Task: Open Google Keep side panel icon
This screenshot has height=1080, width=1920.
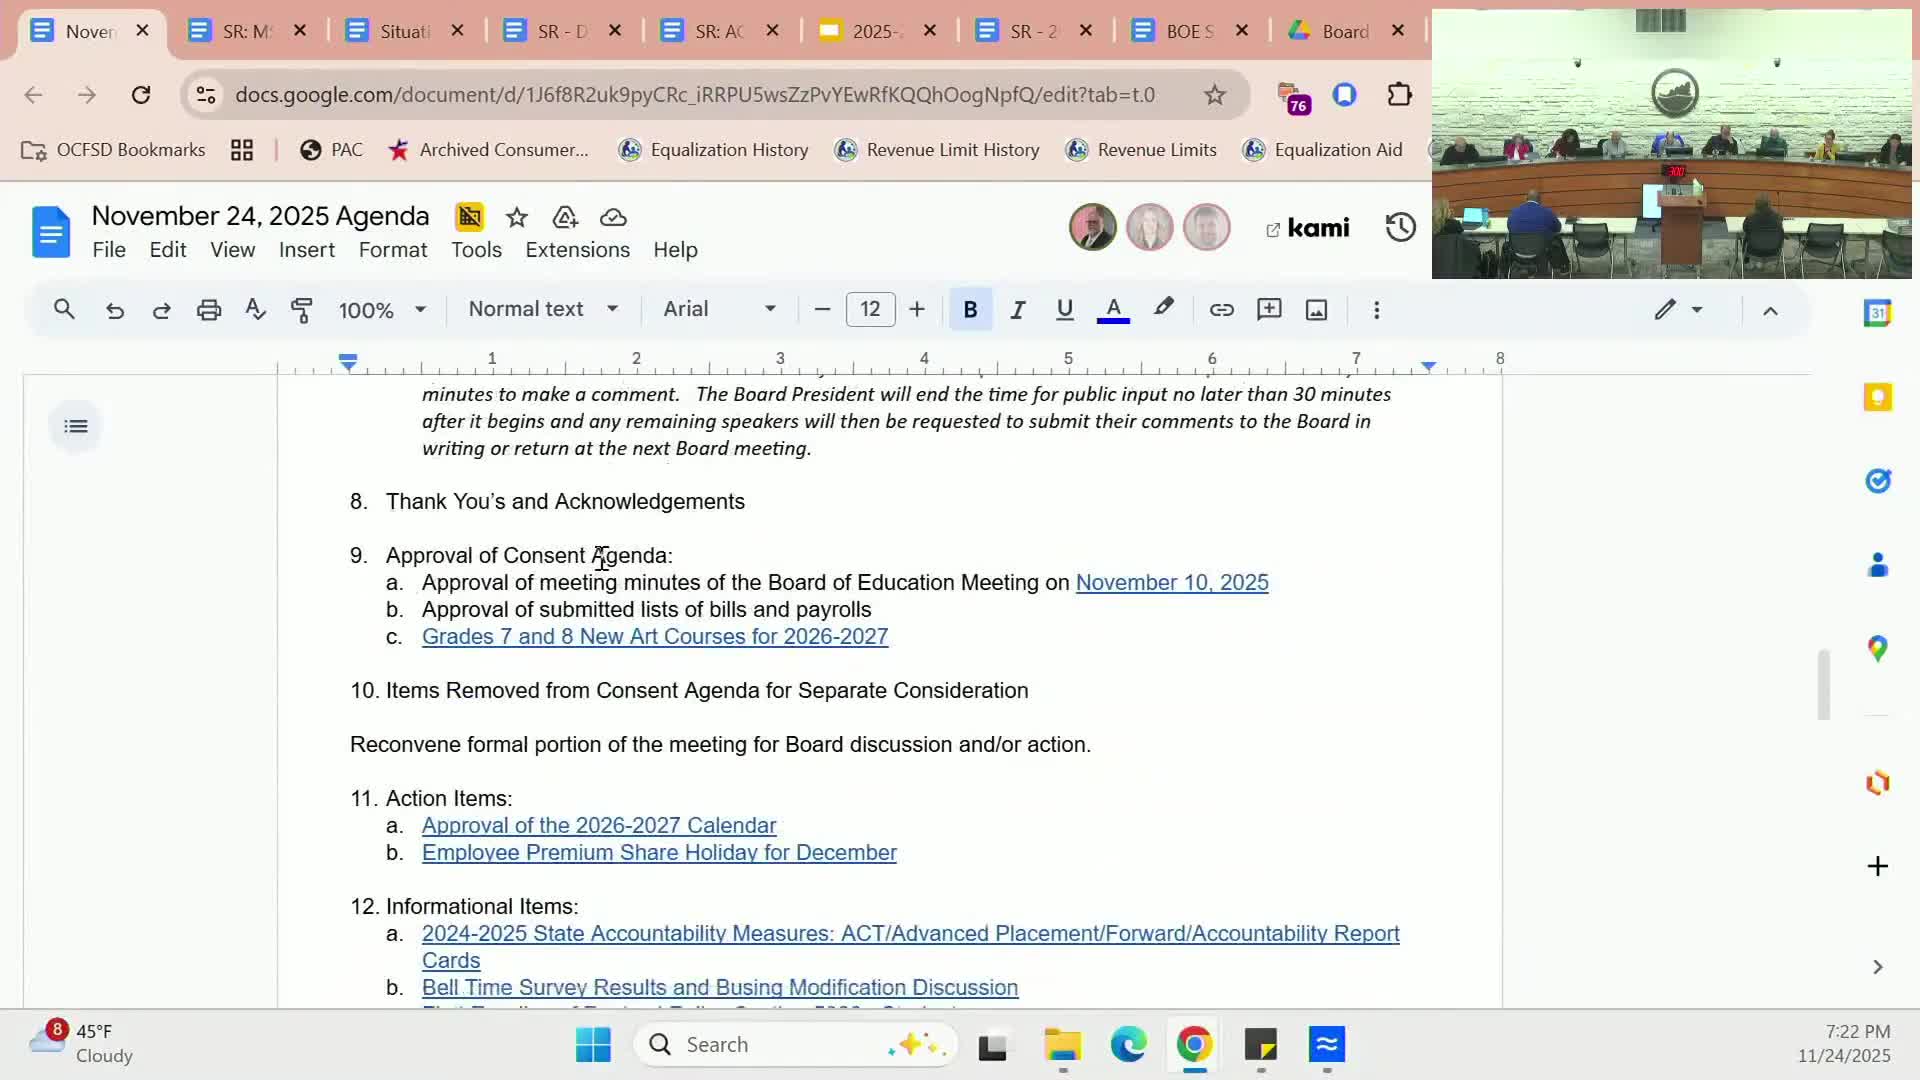Action: (x=1877, y=397)
